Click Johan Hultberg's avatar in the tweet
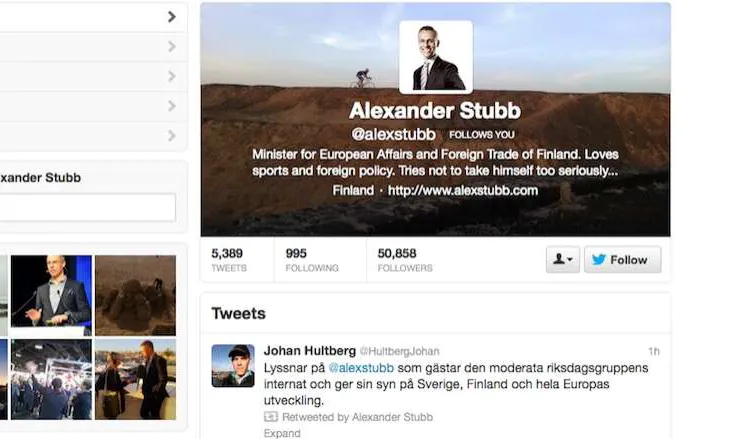This screenshot has height=439, width=750. click(x=233, y=366)
